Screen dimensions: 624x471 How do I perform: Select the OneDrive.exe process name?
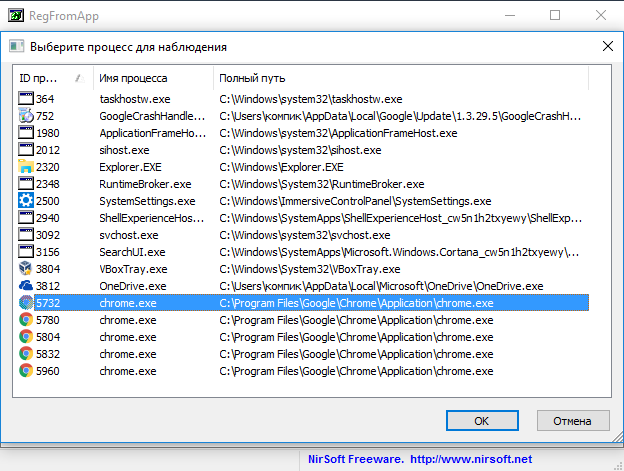coord(133,286)
